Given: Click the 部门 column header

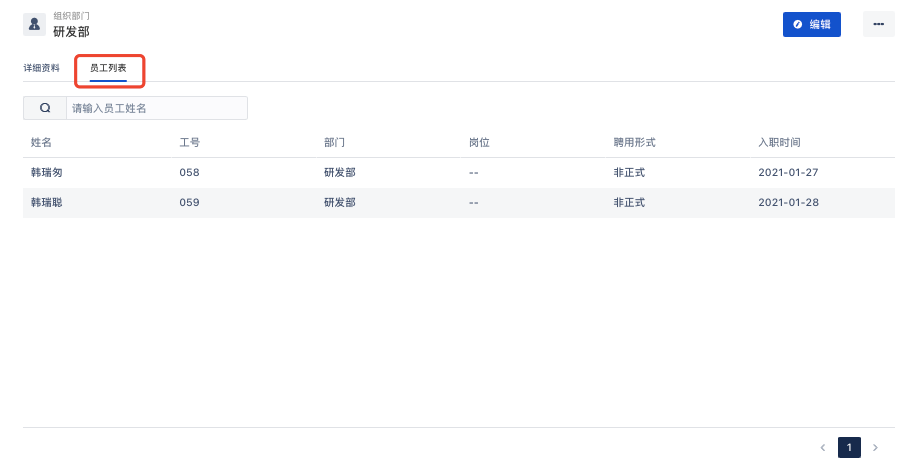Looking at the screenshot, I should point(334,142).
